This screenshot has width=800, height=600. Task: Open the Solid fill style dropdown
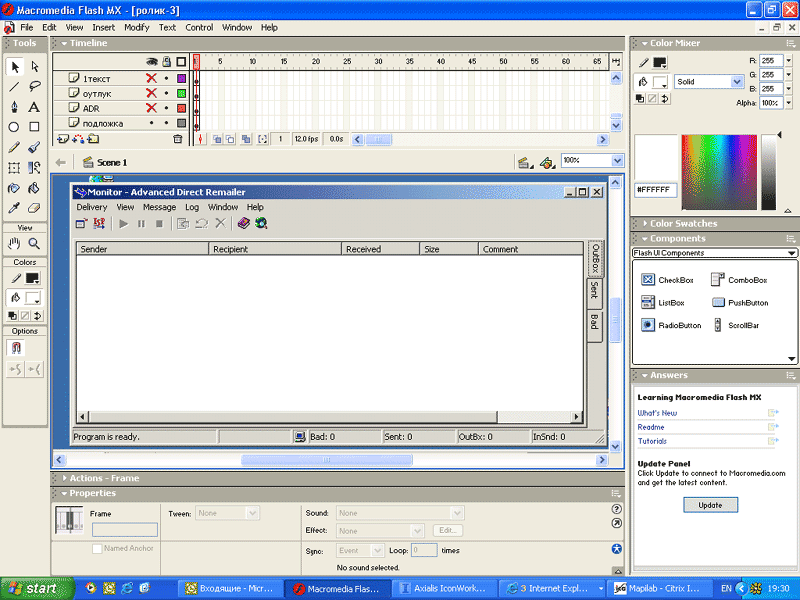(737, 82)
